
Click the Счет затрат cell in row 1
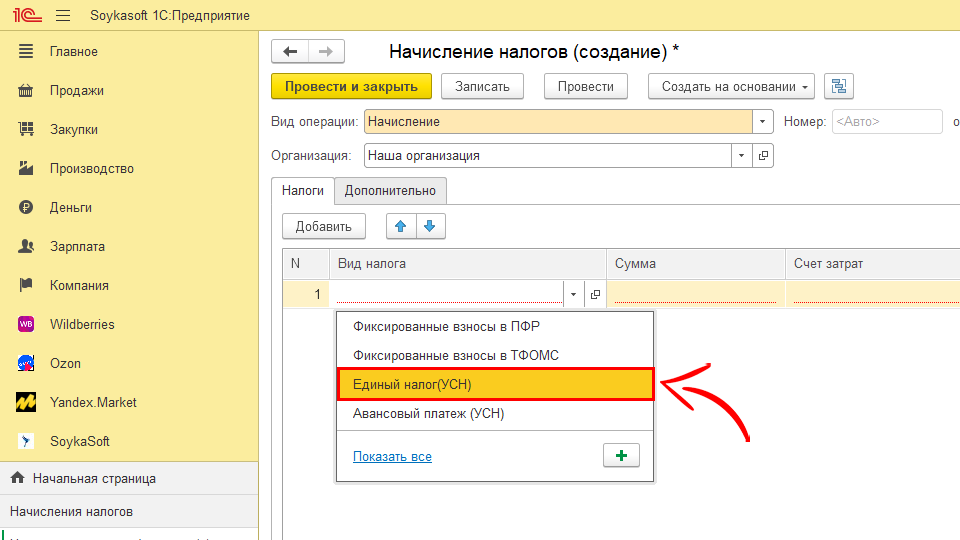click(872, 294)
